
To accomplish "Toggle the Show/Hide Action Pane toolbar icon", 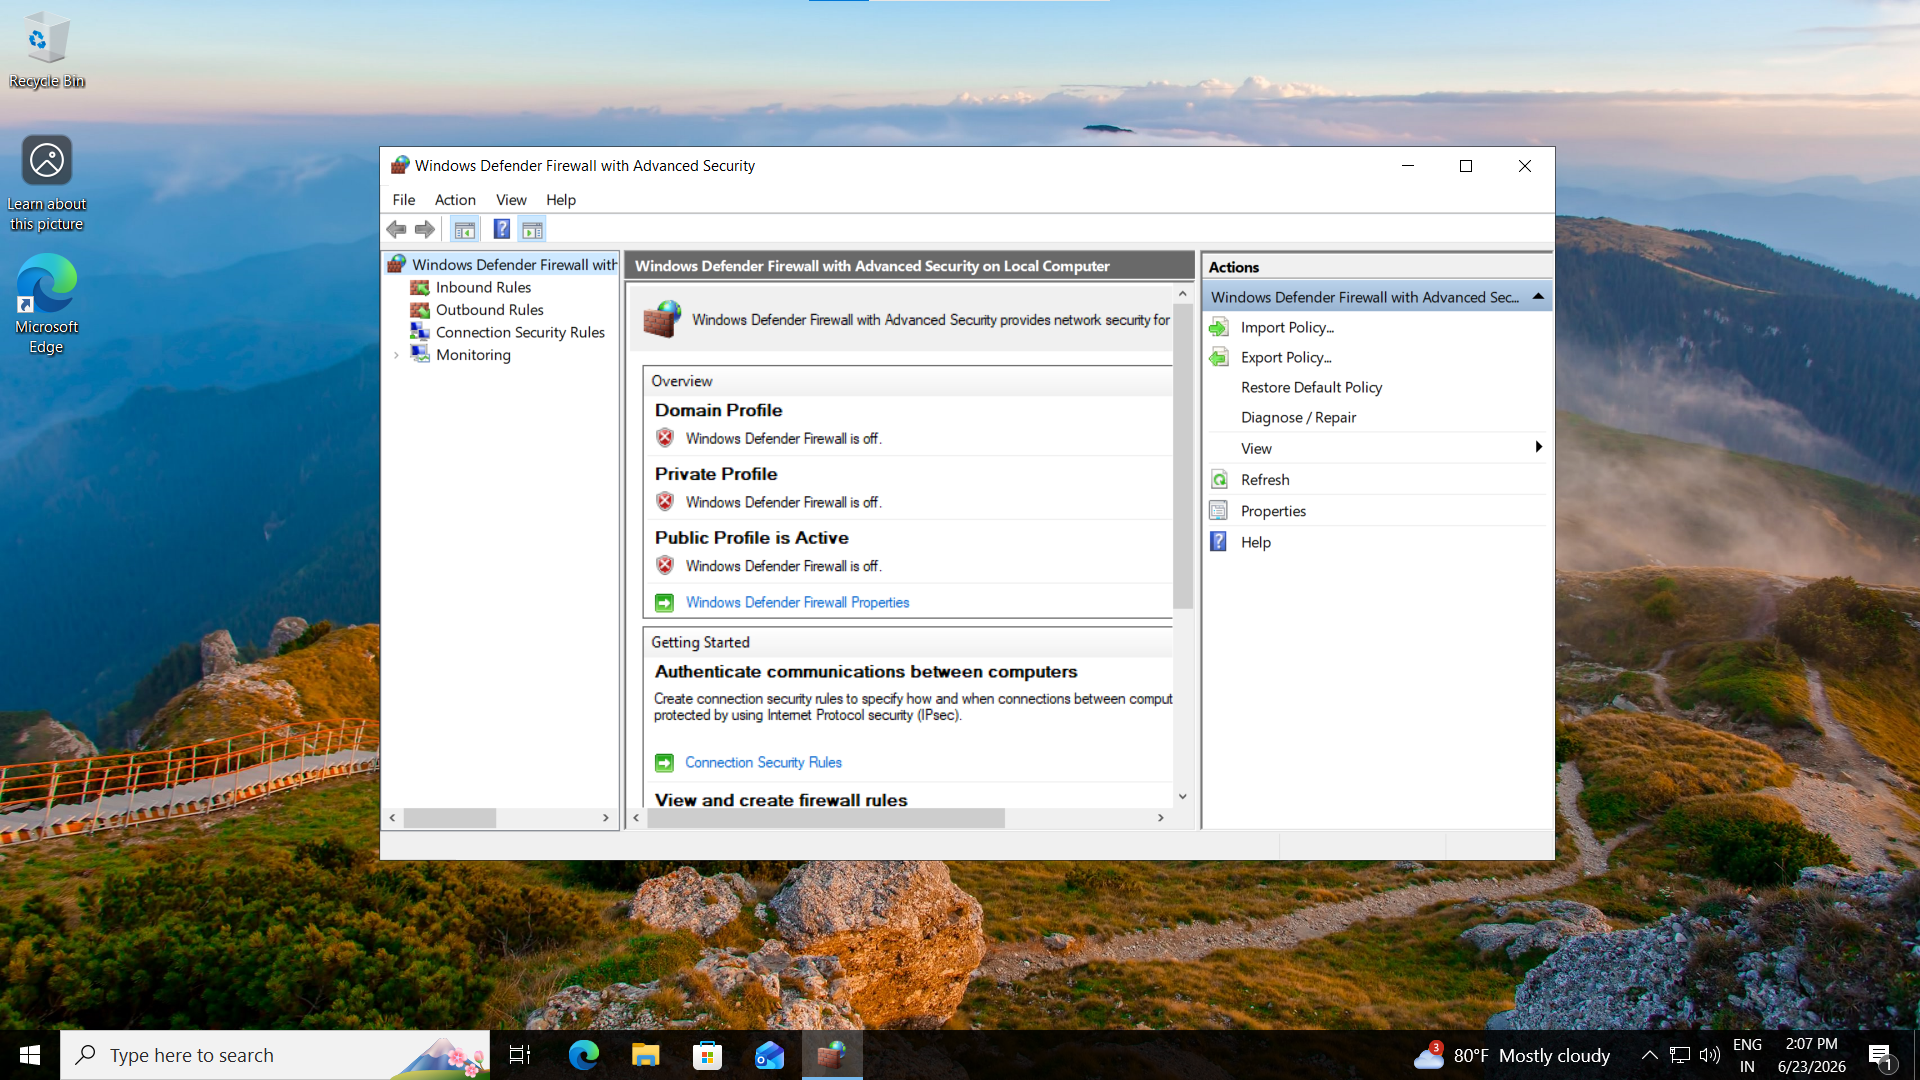I will point(532,230).
